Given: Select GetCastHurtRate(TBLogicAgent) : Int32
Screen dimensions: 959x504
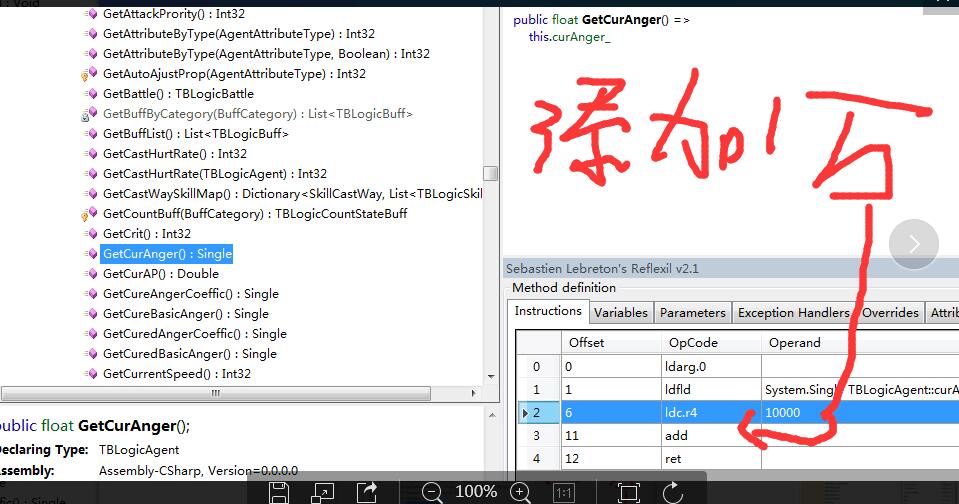Looking at the screenshot, I should tap(215, 174).
